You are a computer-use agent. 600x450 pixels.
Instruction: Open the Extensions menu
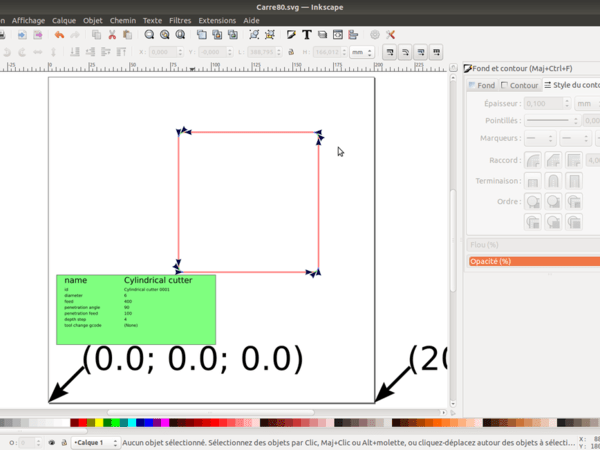(217, 20)
